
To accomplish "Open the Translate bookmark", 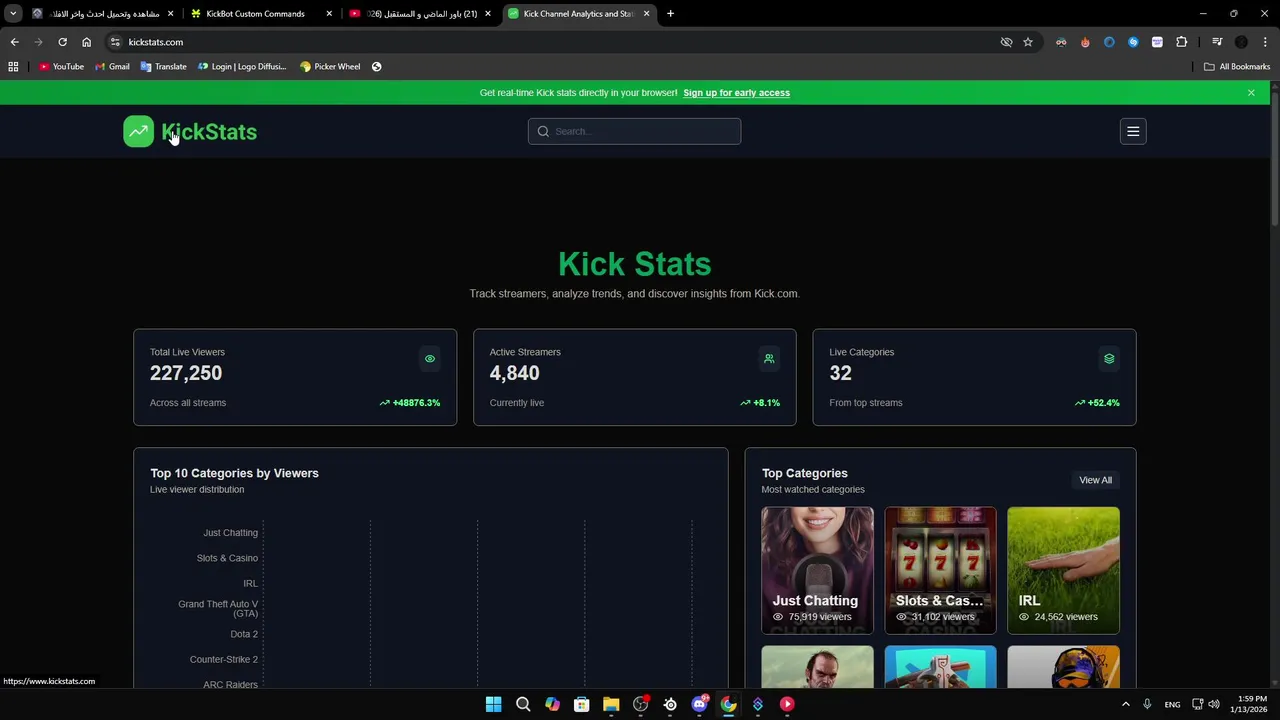I will point(163,67).
